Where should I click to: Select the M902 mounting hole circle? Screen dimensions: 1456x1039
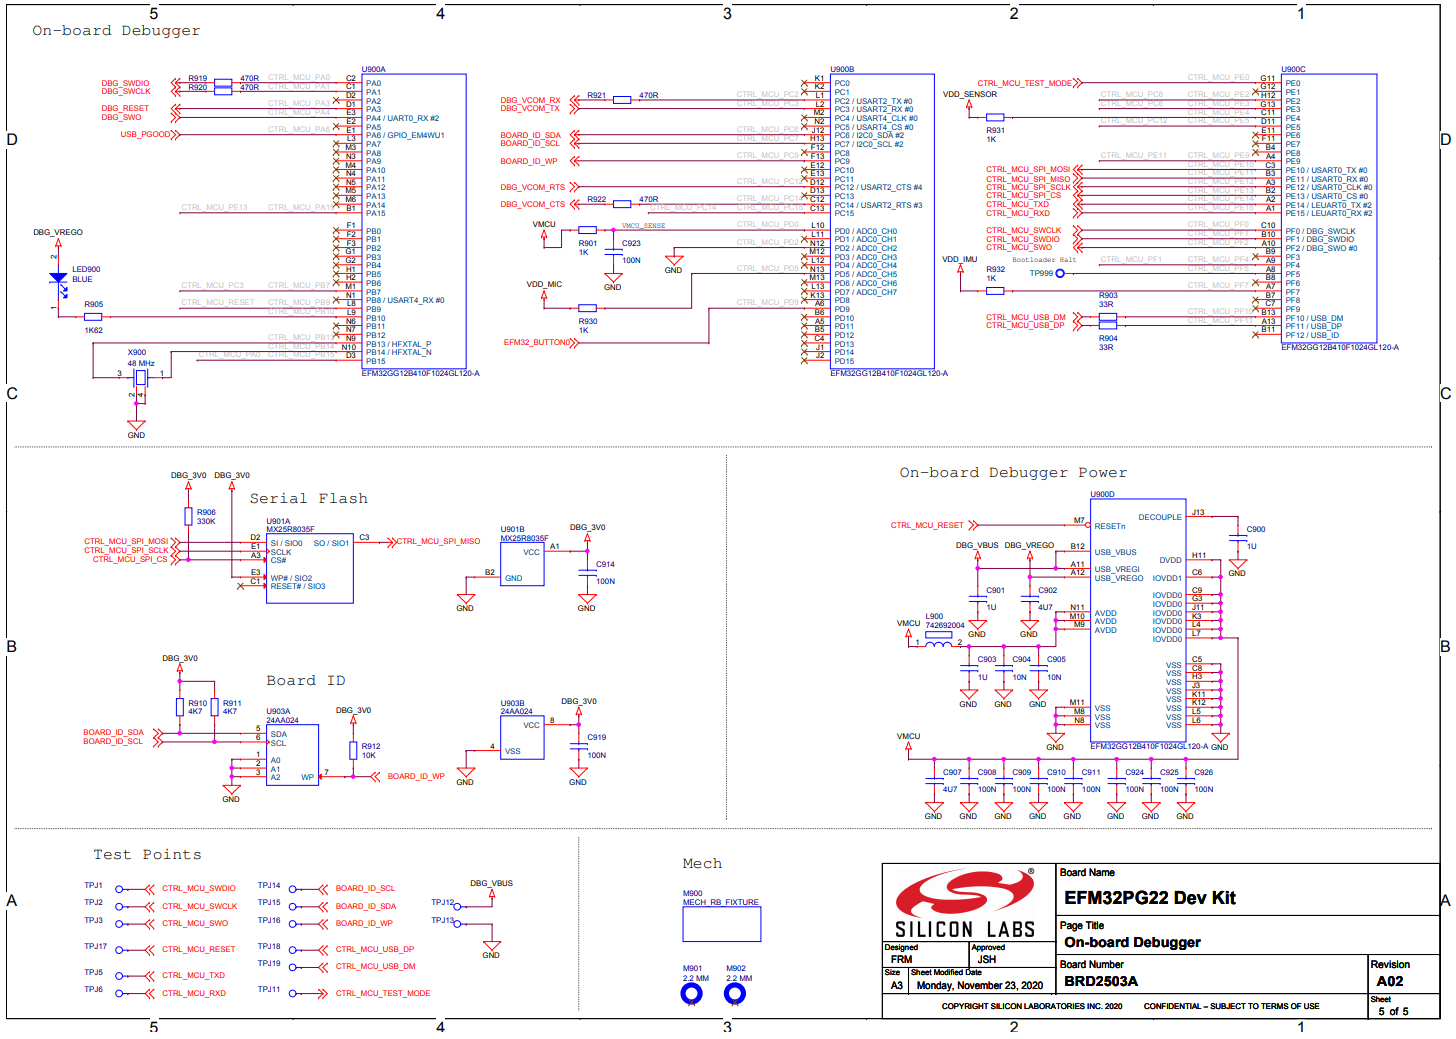click(x=734, y=994)
